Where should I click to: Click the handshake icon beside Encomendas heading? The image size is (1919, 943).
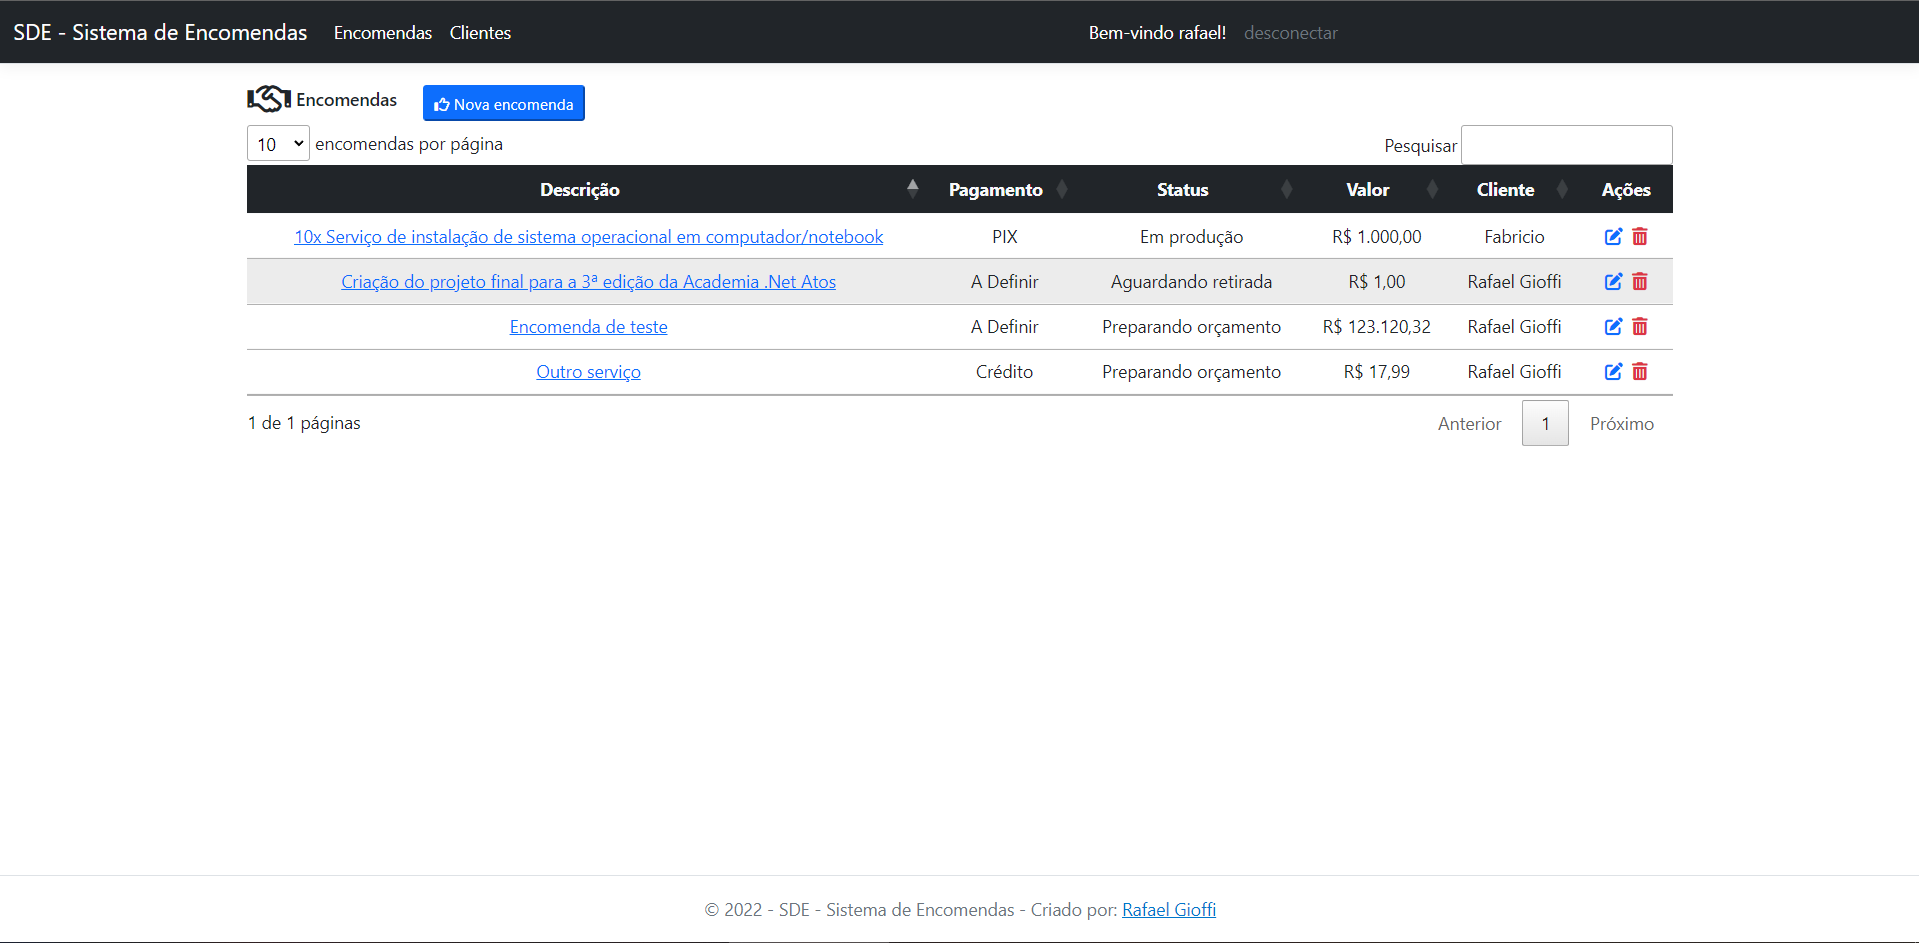(266, 97)
